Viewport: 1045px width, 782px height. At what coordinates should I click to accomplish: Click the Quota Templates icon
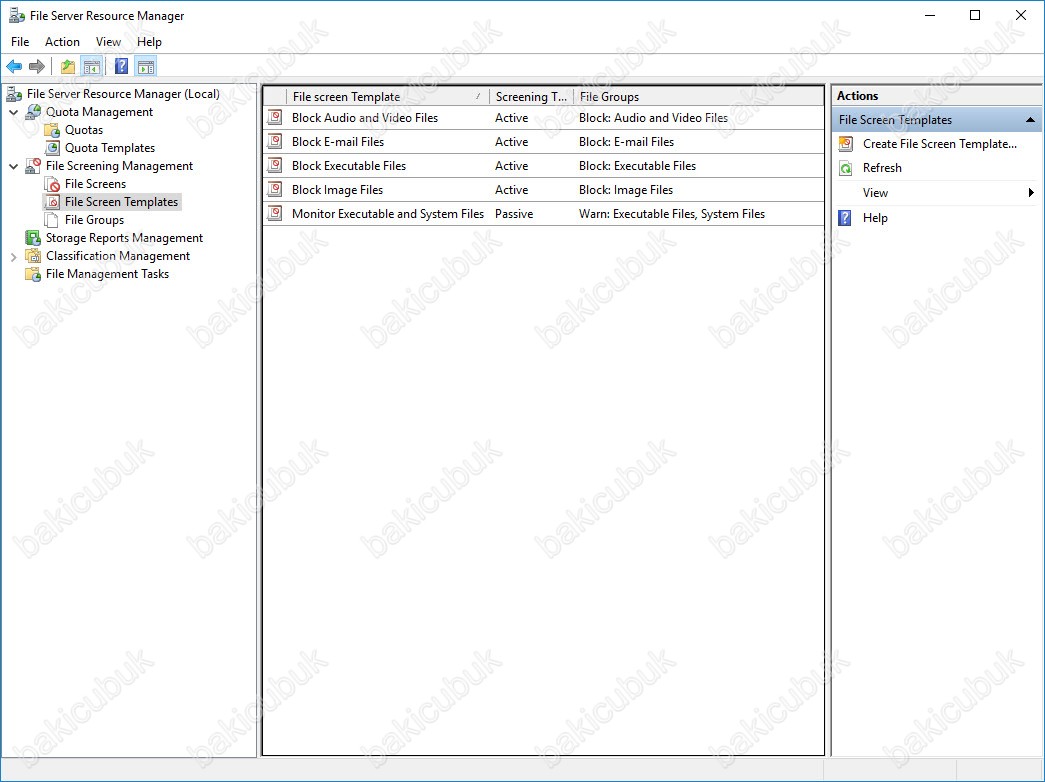[52, 148]
